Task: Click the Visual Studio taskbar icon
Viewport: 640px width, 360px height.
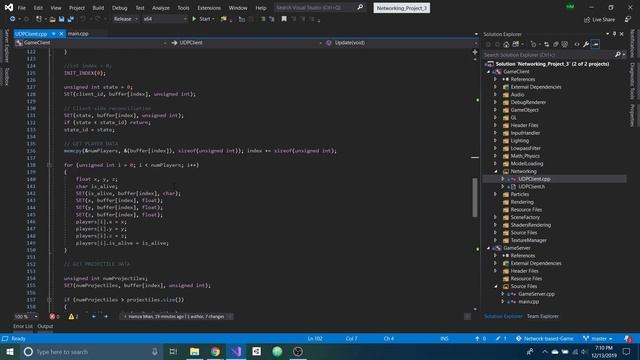Action: (236, 351)
